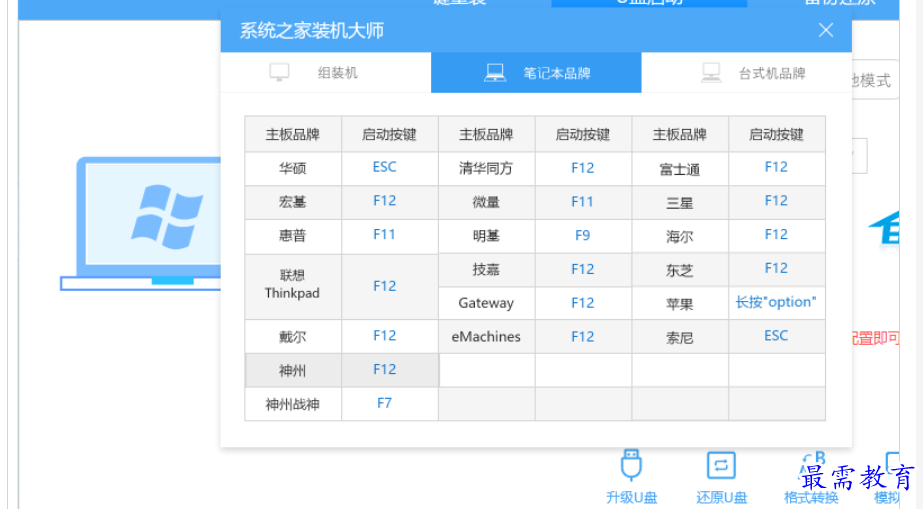923x509 pixels.
Task: Select the 东芝 brand cell
Action: (x=679, y=270)
